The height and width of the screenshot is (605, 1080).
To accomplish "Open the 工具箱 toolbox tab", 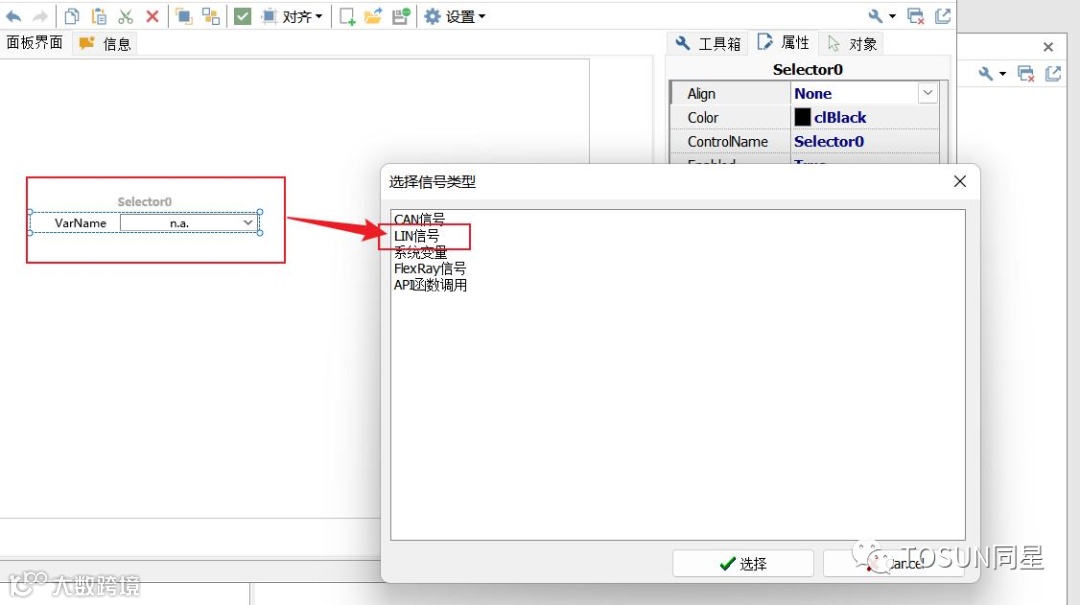I will click(708, 43).
